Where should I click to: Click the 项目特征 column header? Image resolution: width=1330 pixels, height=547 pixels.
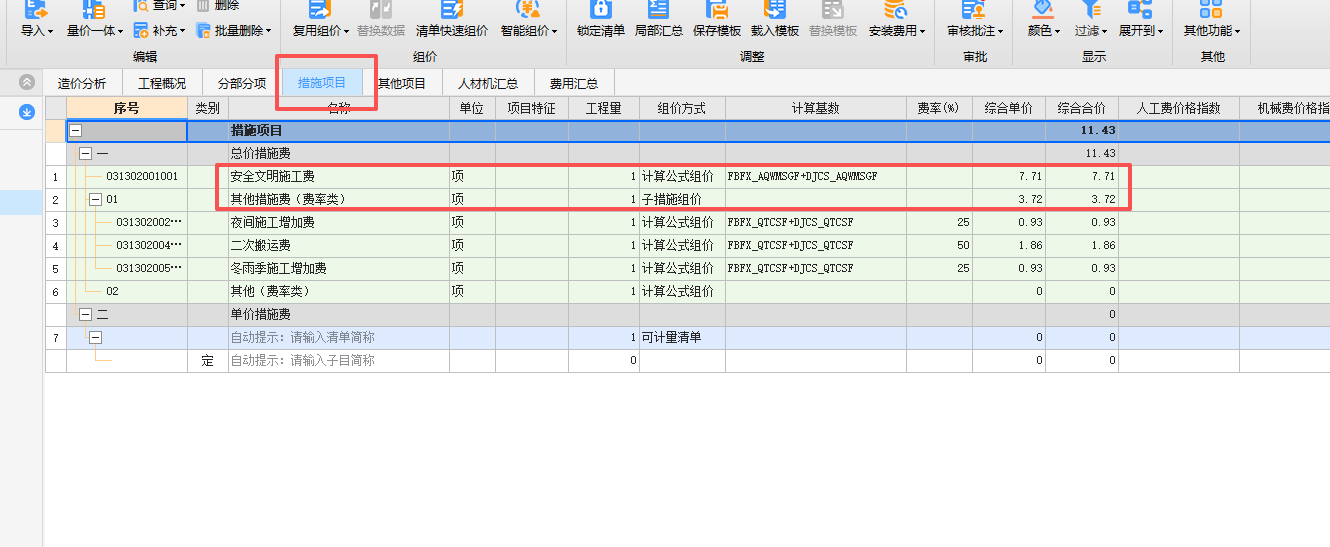click(532, 108)
